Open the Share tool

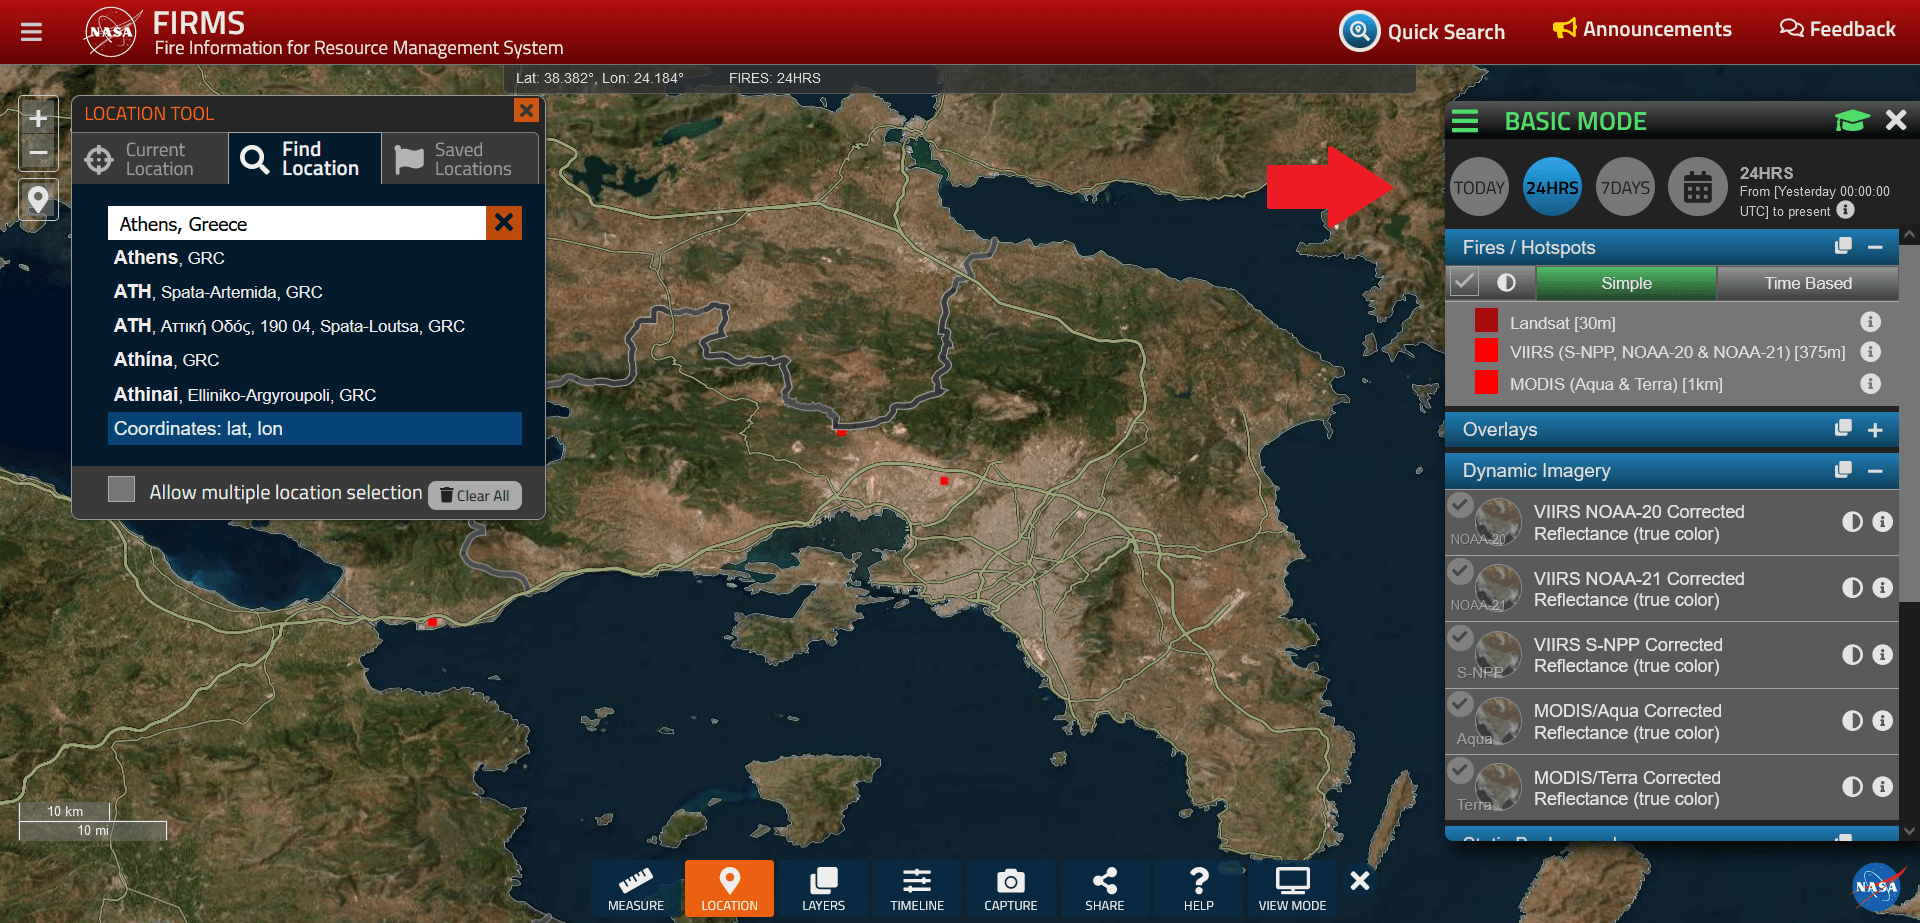(1104, 888)
